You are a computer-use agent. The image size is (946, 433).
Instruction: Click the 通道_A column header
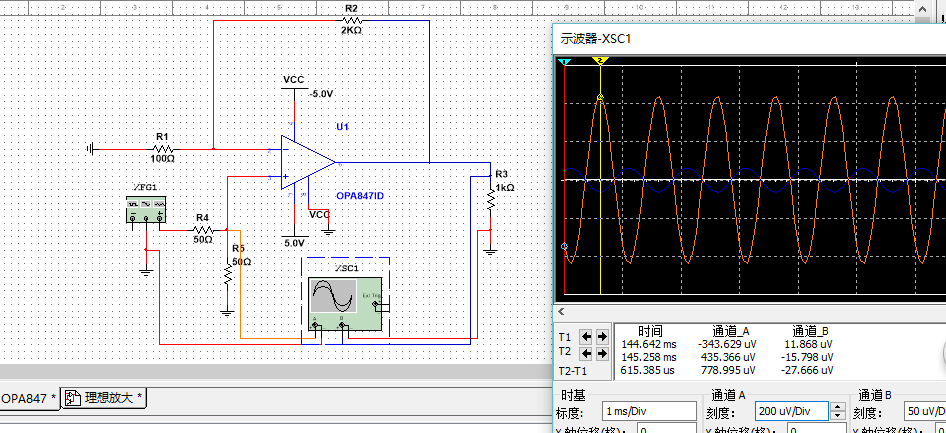(x=731, y=331)
